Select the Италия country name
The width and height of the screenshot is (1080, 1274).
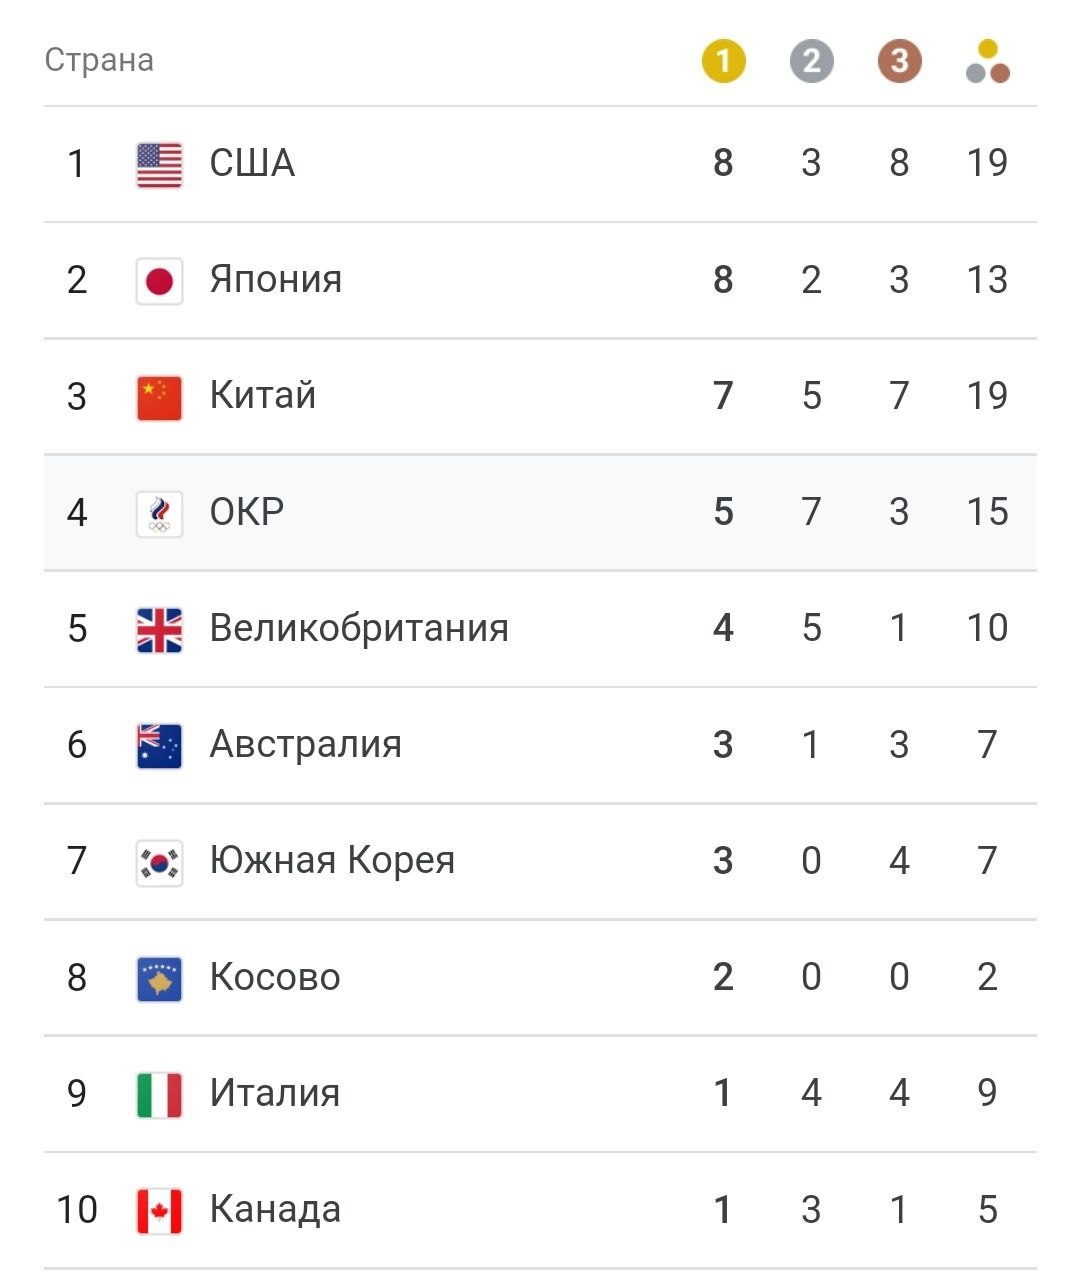pyautogui.click(x=274, y=1093)
